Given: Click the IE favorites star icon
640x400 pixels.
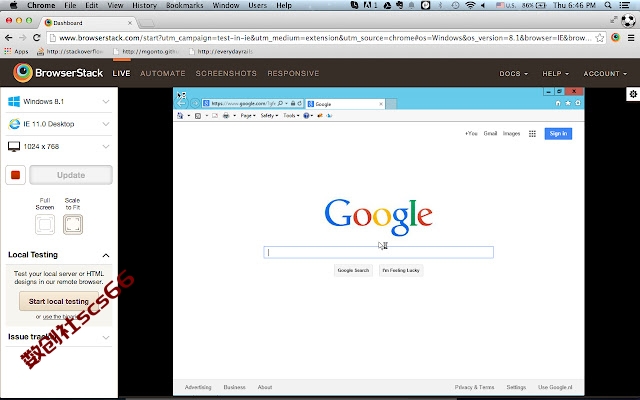Looking at the screenshot, I should (x=568, y=103).
